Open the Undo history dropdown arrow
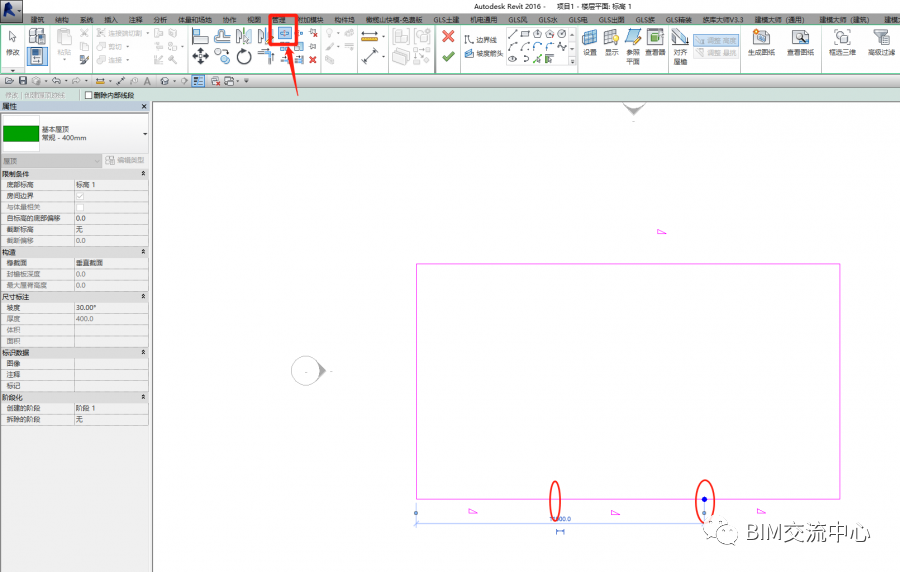Image resolution: width=900 pixels, height=572 pixels. 66,81
